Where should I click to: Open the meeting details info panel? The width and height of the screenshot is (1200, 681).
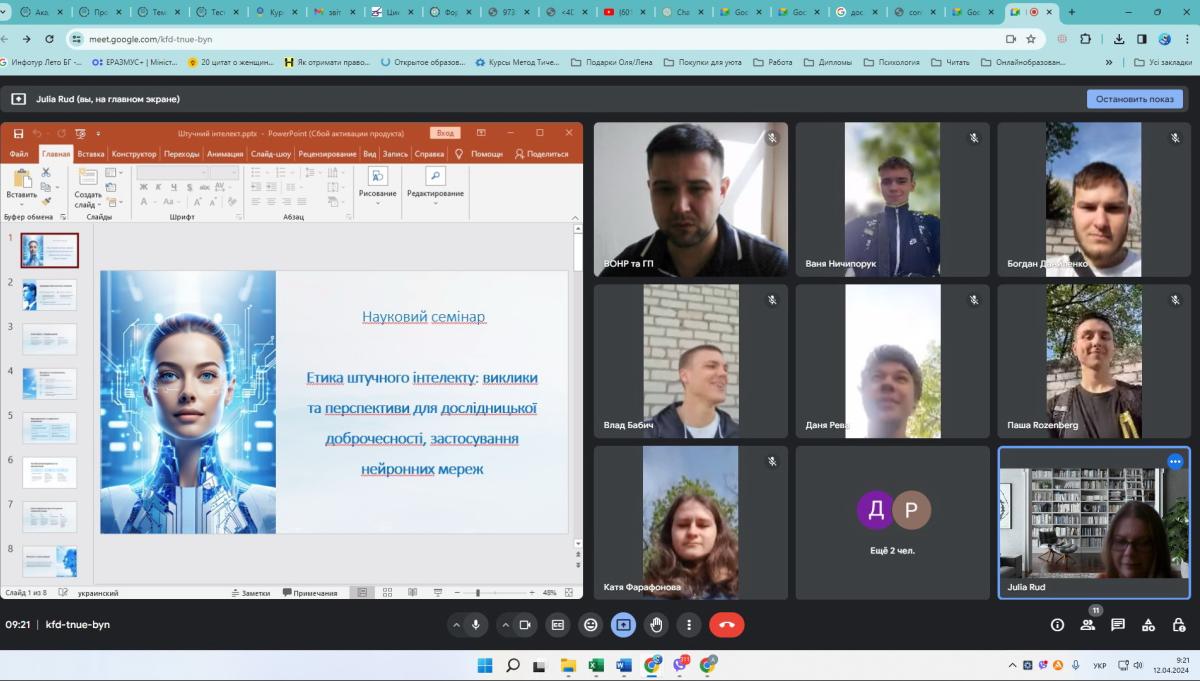1057,625
